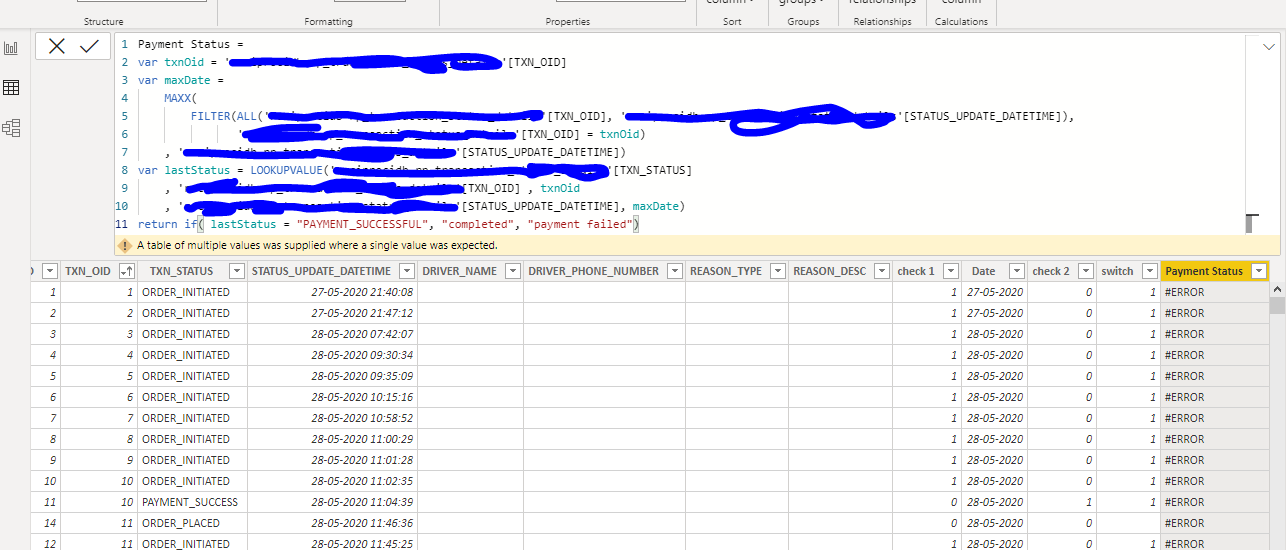Click the Relationships ribbon group label
The width and height of the screenshot is (1286, 550).
click(x=883, y=21)
